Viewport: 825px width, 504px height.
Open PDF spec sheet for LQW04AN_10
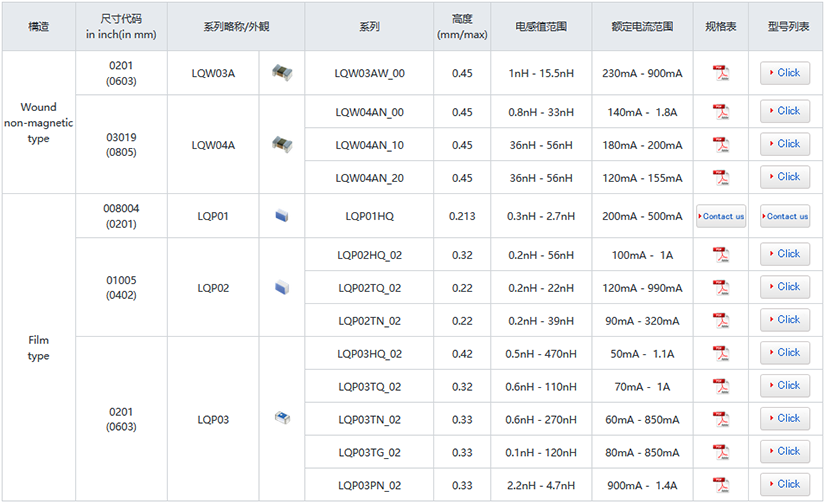click(720, 145)
